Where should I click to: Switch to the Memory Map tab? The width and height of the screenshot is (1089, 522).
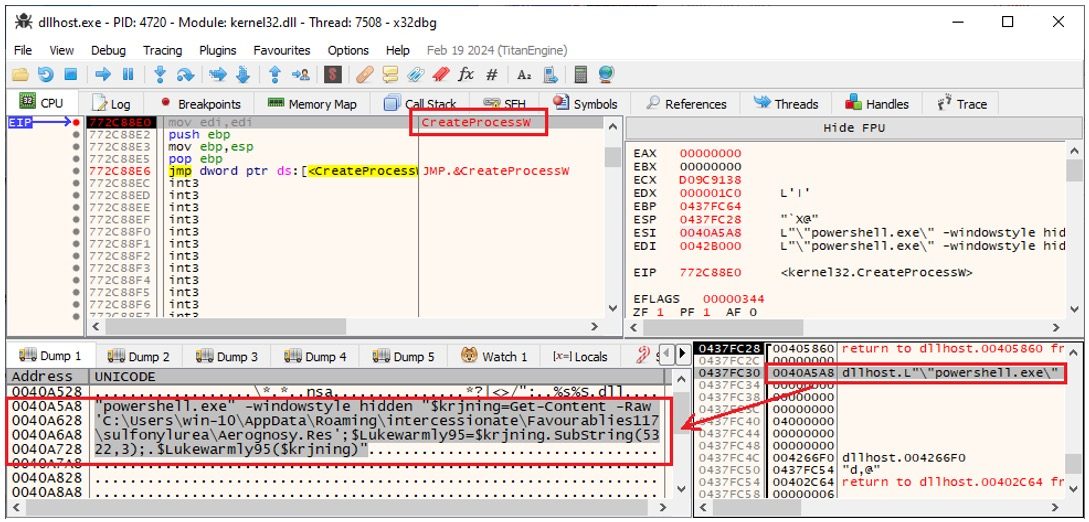(x=311, y=104)
